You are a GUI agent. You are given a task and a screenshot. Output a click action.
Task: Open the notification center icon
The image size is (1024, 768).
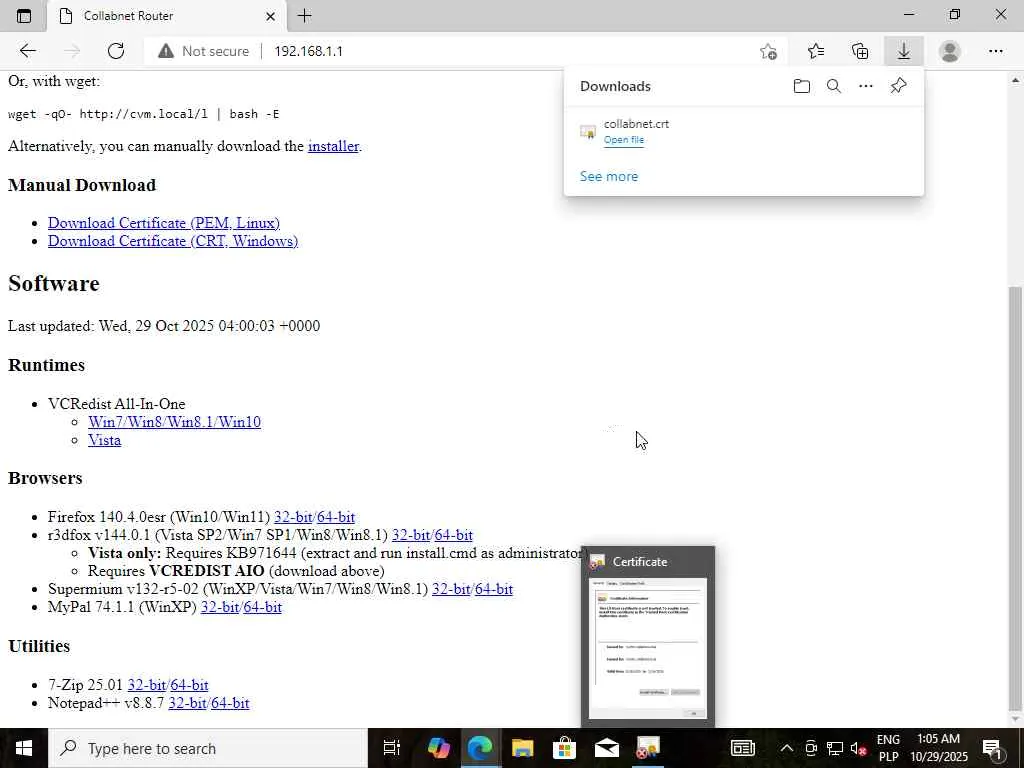993,748
